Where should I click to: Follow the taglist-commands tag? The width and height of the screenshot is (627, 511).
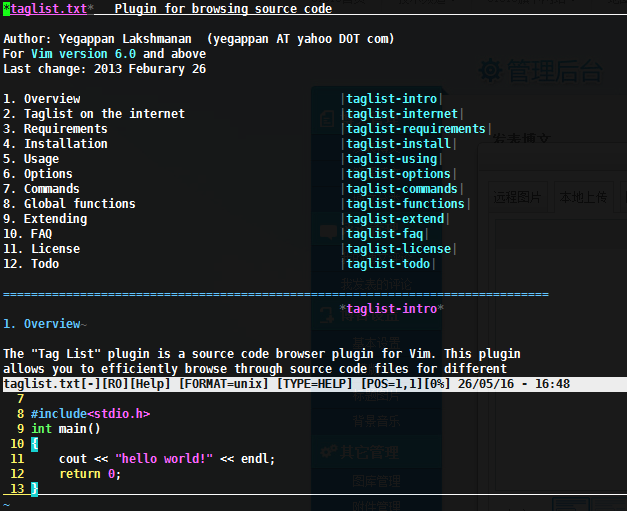pyautogui.click(x=402, y=189)
